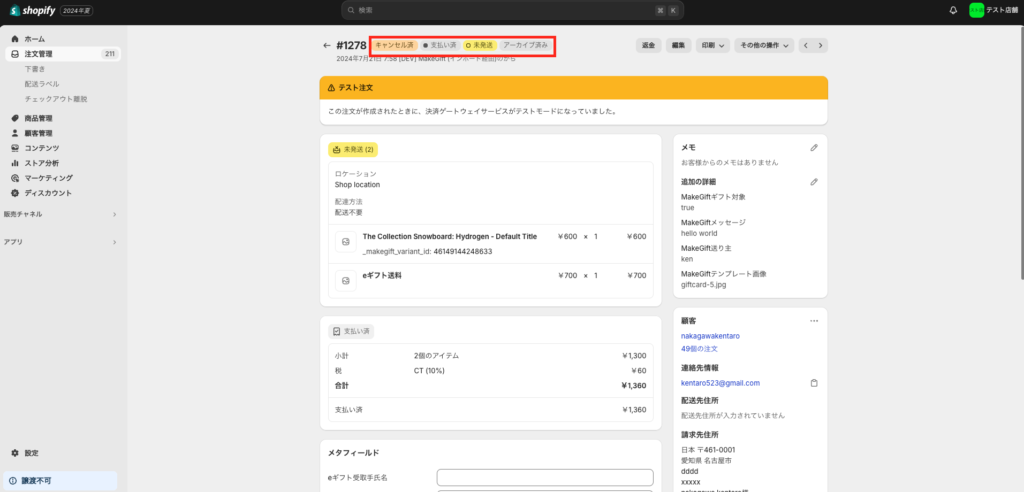The height and width of the screenshot is (492, 1024).
Task: Click the ストア分析 bar chart icon
Action: tap(15, 163)
